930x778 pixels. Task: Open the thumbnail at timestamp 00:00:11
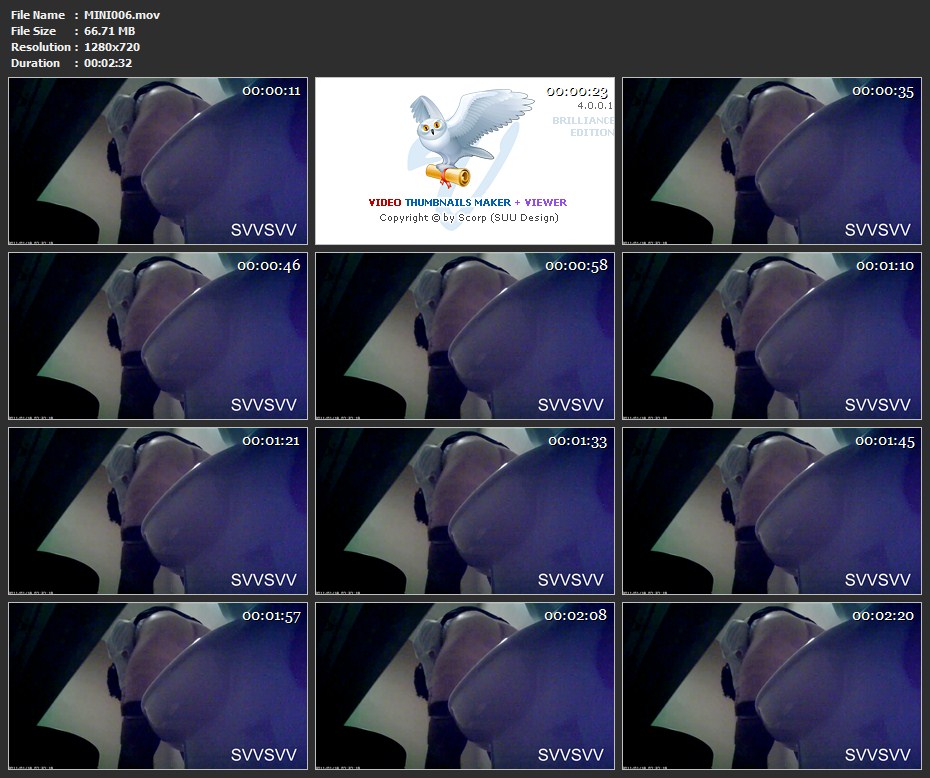tap(158, 161)
